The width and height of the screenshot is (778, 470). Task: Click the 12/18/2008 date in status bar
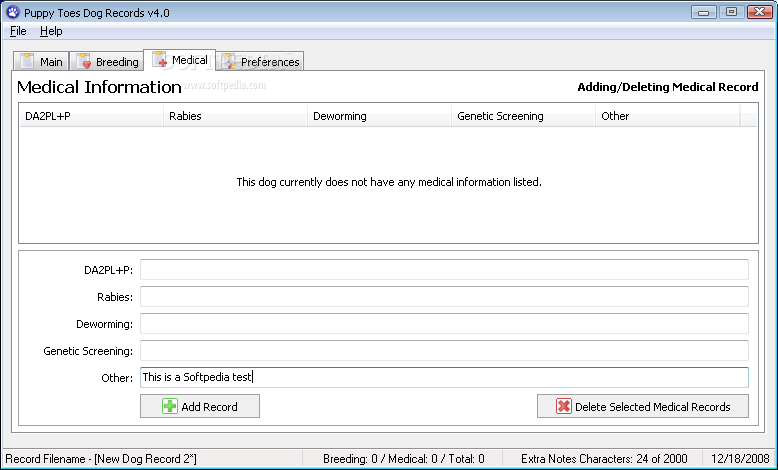[x=740, y=459]
